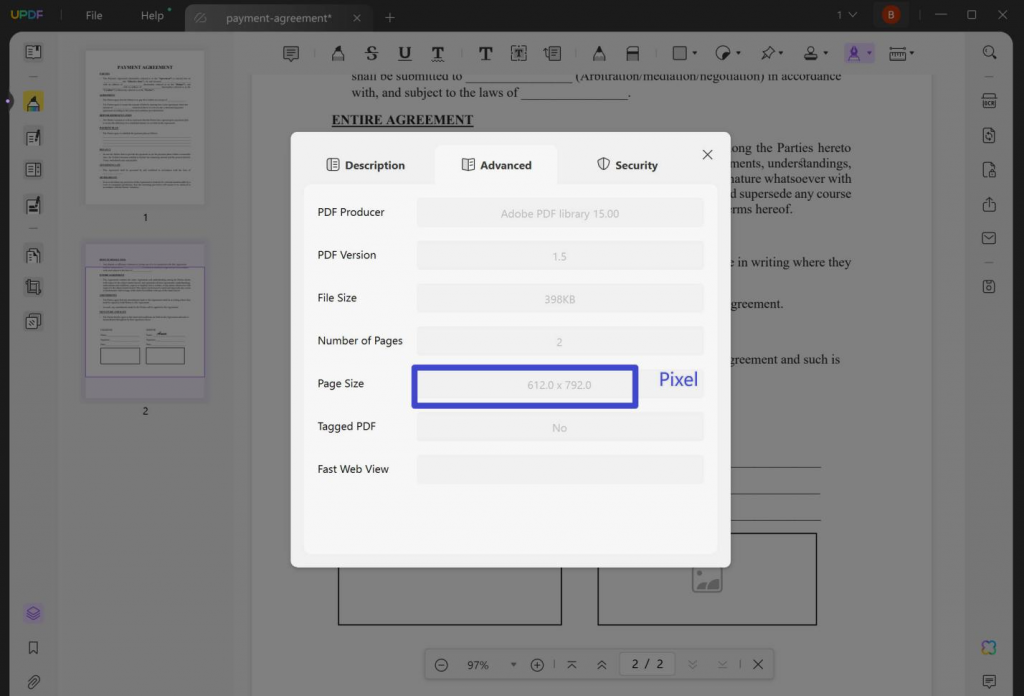Screen dimensions: 1024x696
Task: Select the Underline annotation tool
Action: pos(404,53)
